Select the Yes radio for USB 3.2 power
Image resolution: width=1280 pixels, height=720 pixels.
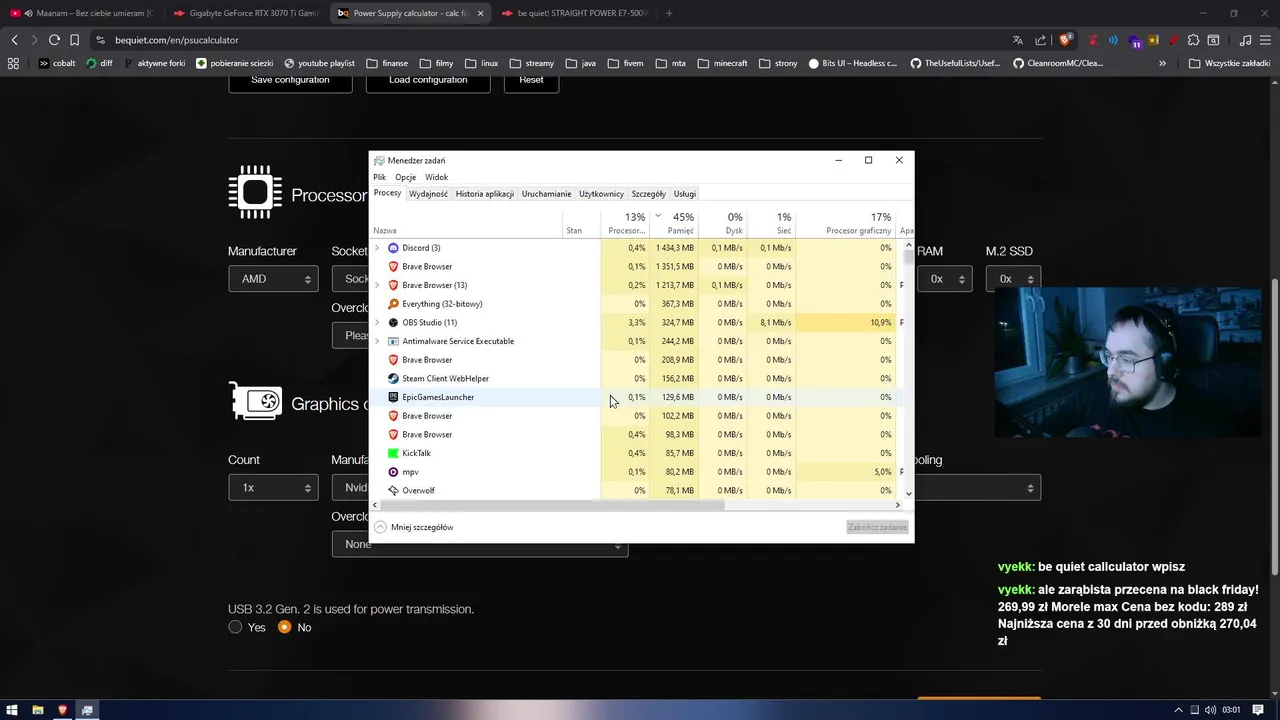(x=235, y=627)
